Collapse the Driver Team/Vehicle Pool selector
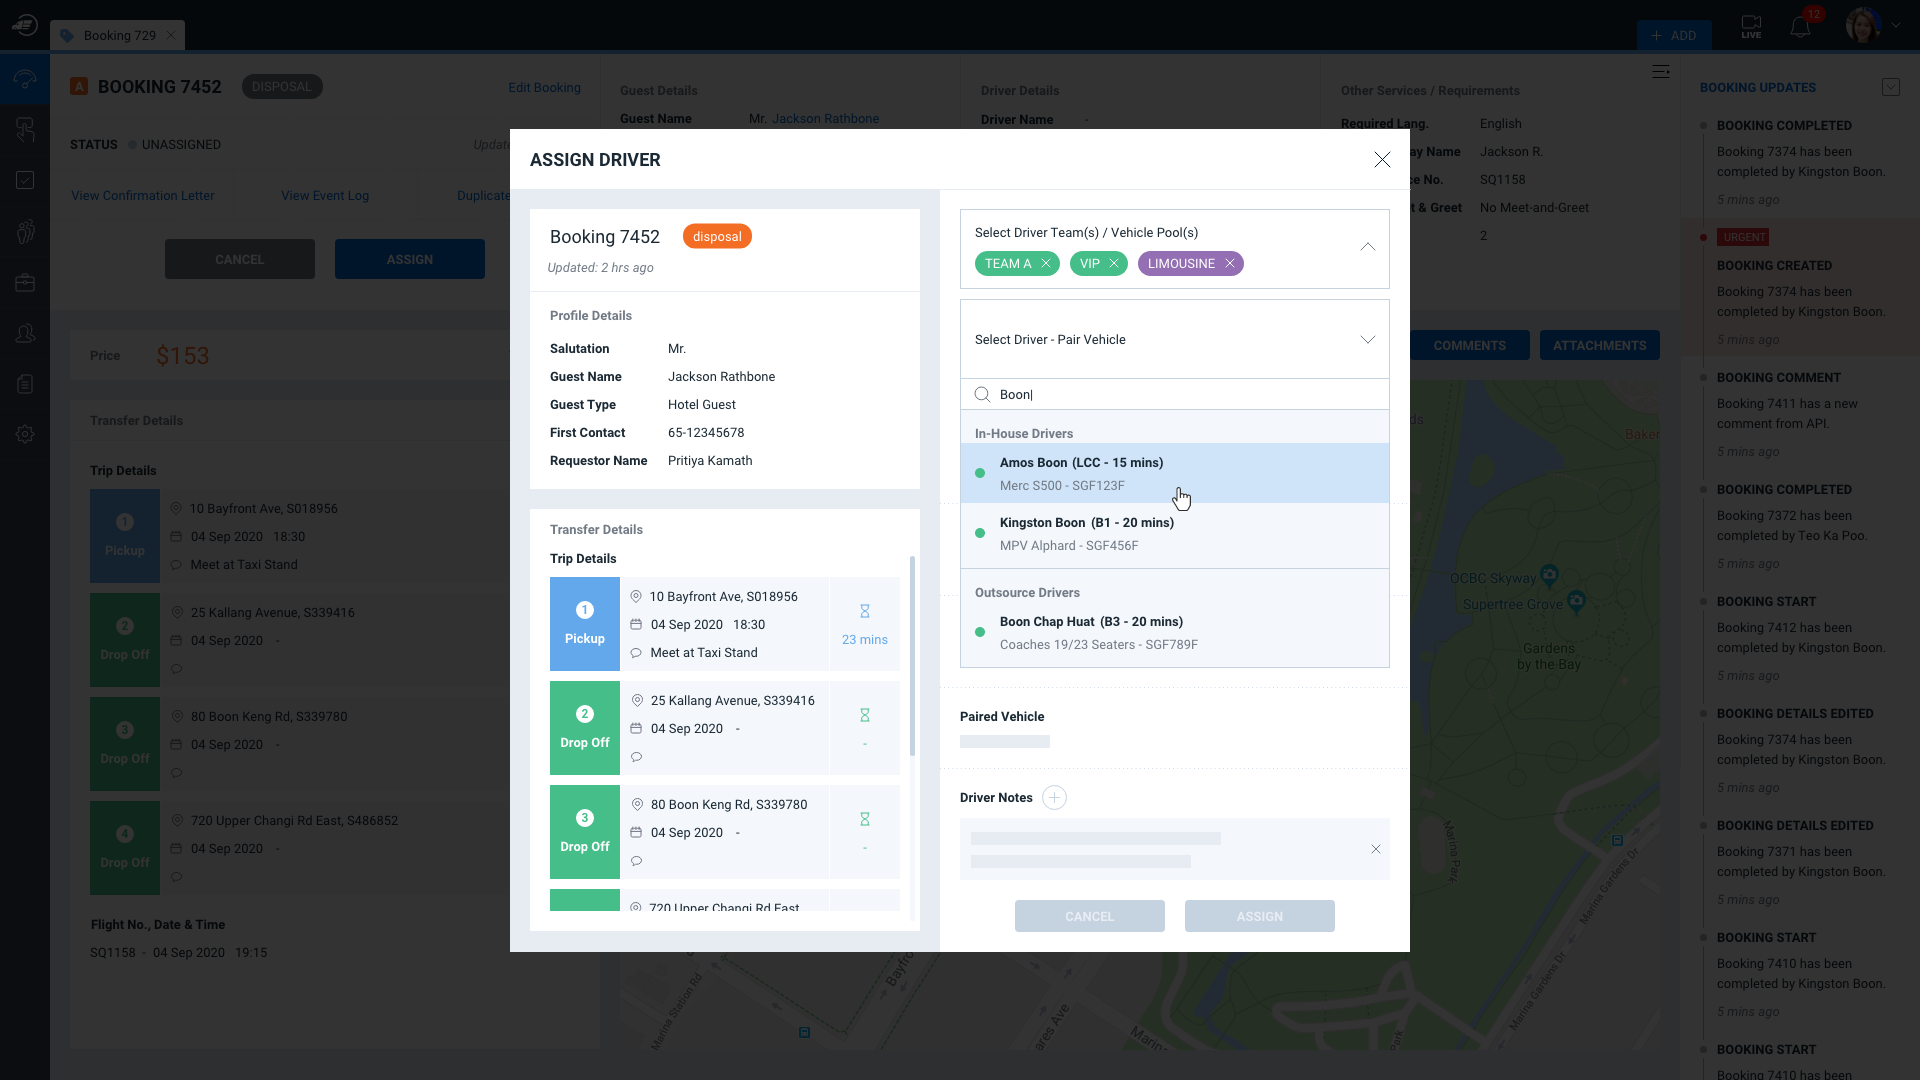Screen dimensions: 1920x1080 click(x=1367, y=247)
